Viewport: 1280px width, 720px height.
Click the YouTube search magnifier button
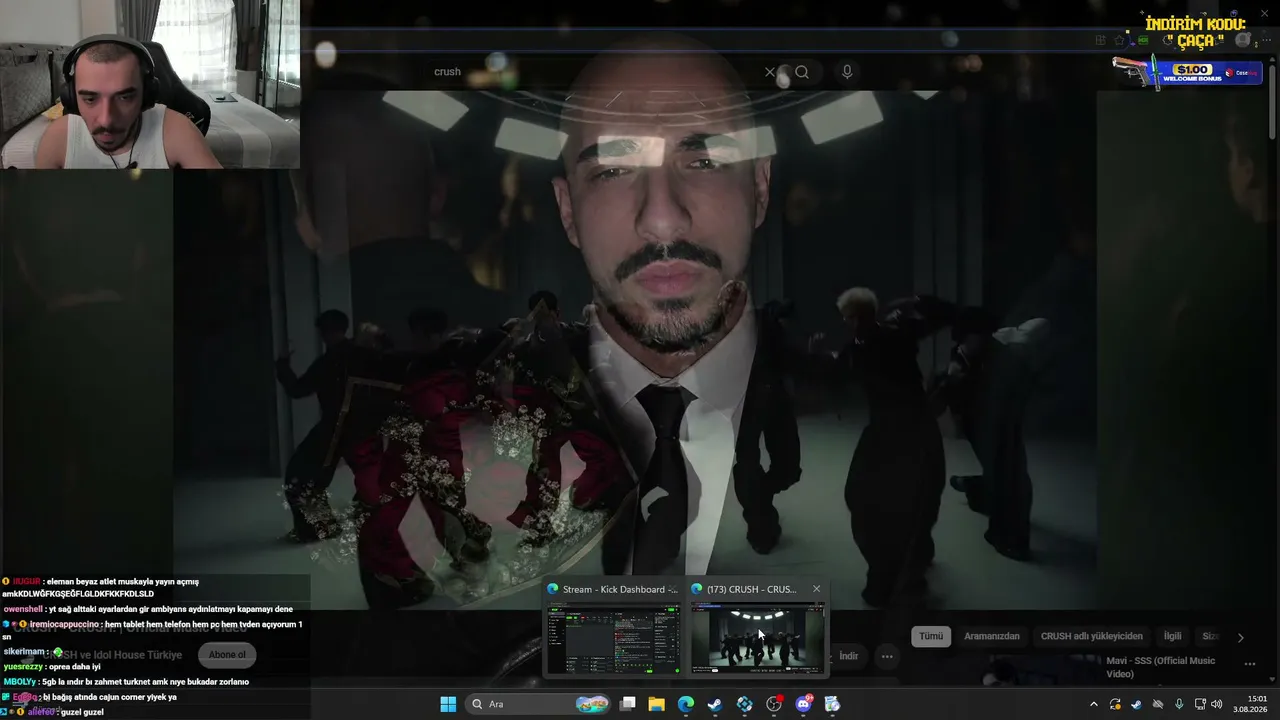(802, 72)
